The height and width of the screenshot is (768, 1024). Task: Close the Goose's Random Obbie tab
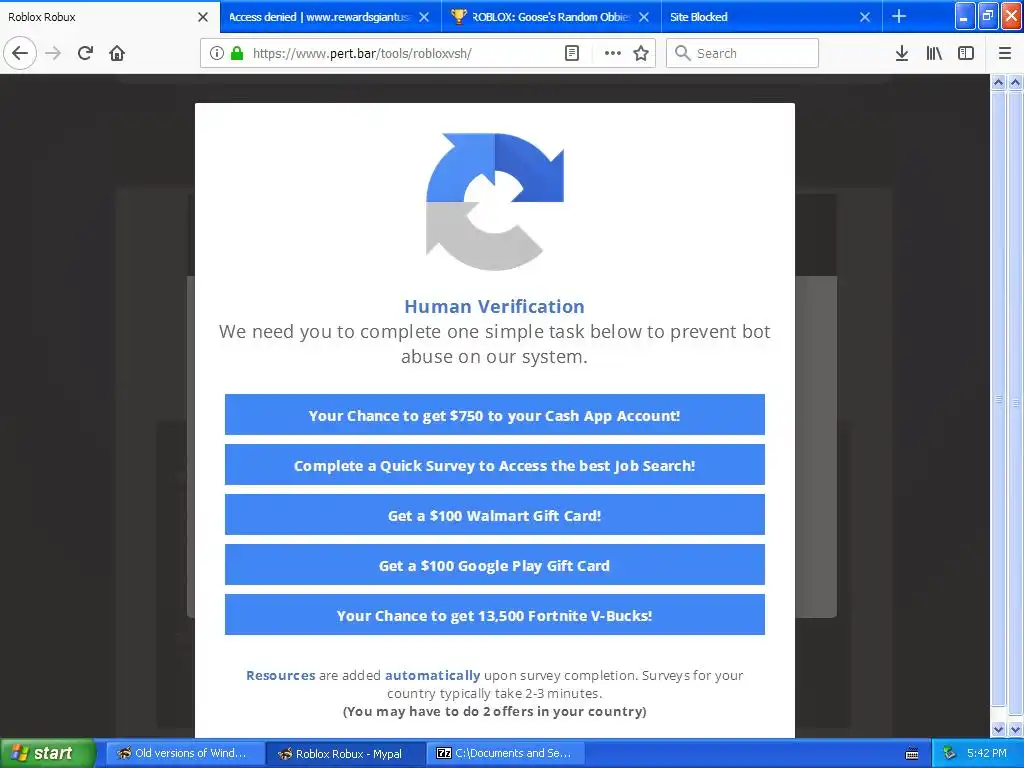pos(644,17)
